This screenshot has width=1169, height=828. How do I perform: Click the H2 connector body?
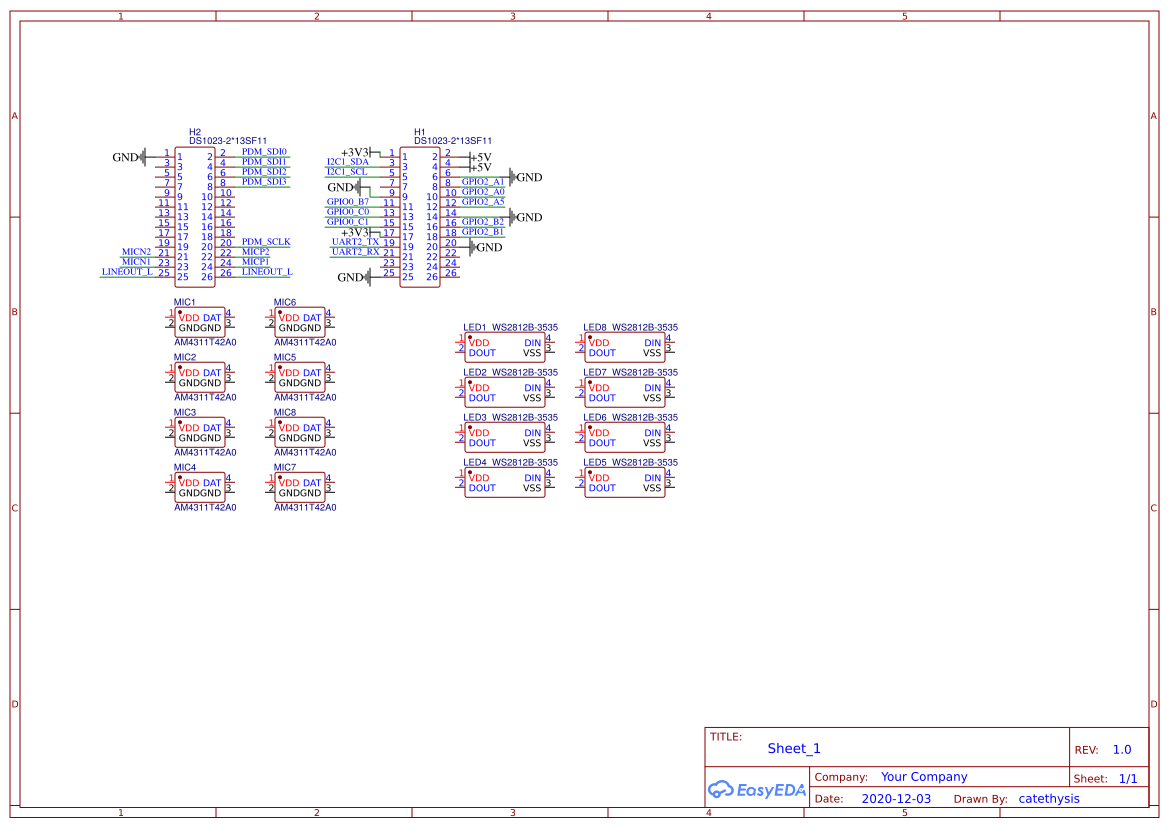[195, 216]
